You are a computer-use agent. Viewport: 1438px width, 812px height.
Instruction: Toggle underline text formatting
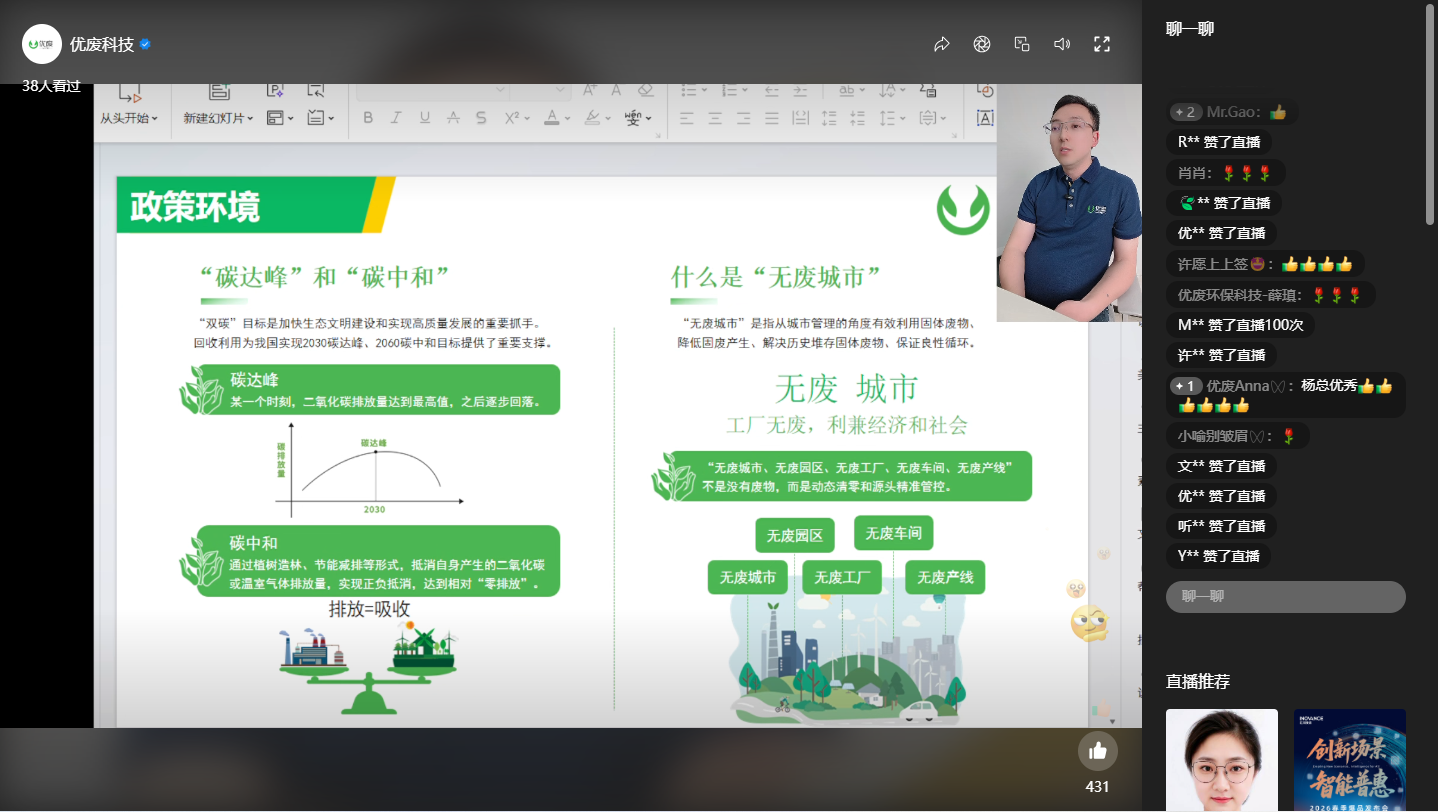(x=424, y=118)
